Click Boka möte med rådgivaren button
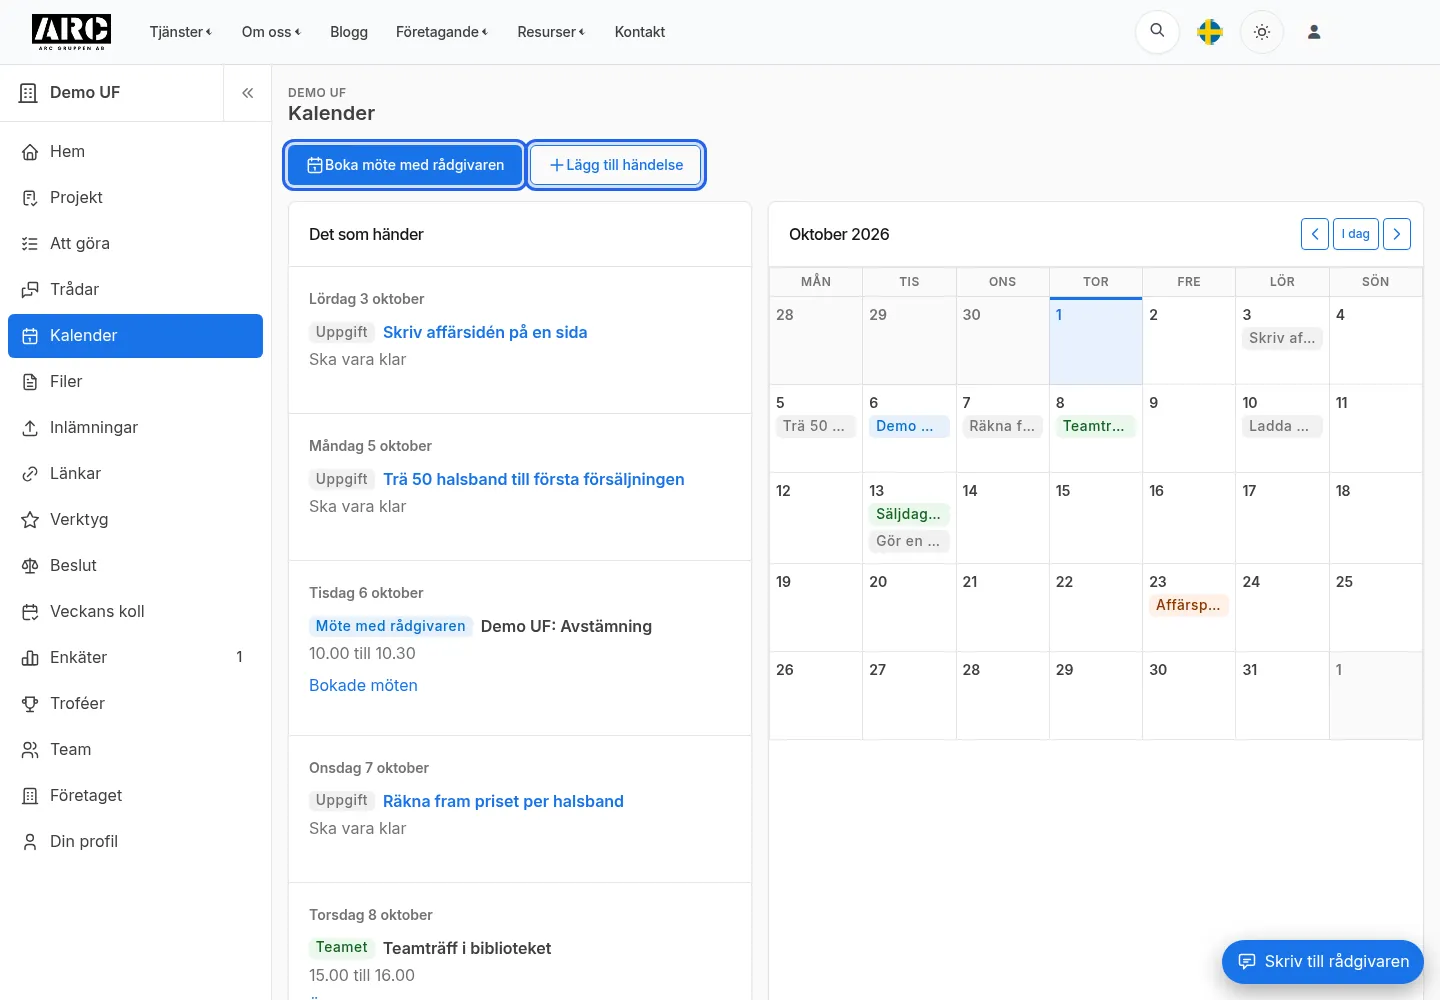The image size is (1440, 1000). (405, 165)
